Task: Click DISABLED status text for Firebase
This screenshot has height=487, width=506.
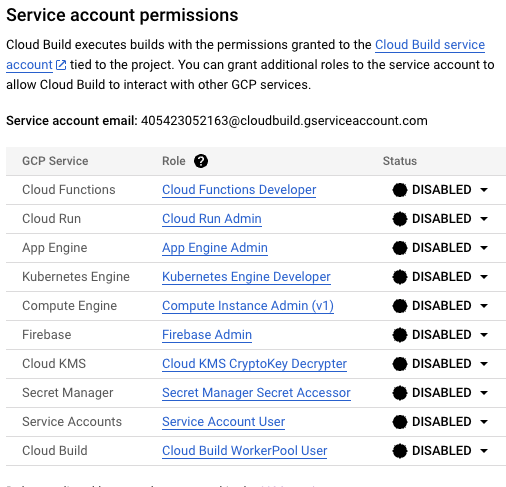Action: pyautogui.click(x=442, y=335)
